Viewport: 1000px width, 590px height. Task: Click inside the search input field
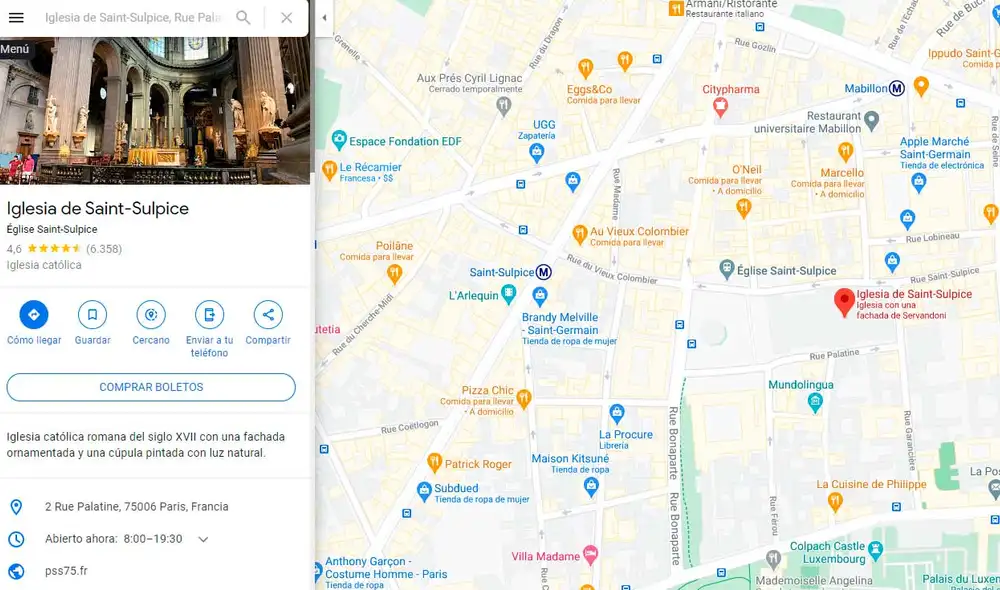click(130, 17)
